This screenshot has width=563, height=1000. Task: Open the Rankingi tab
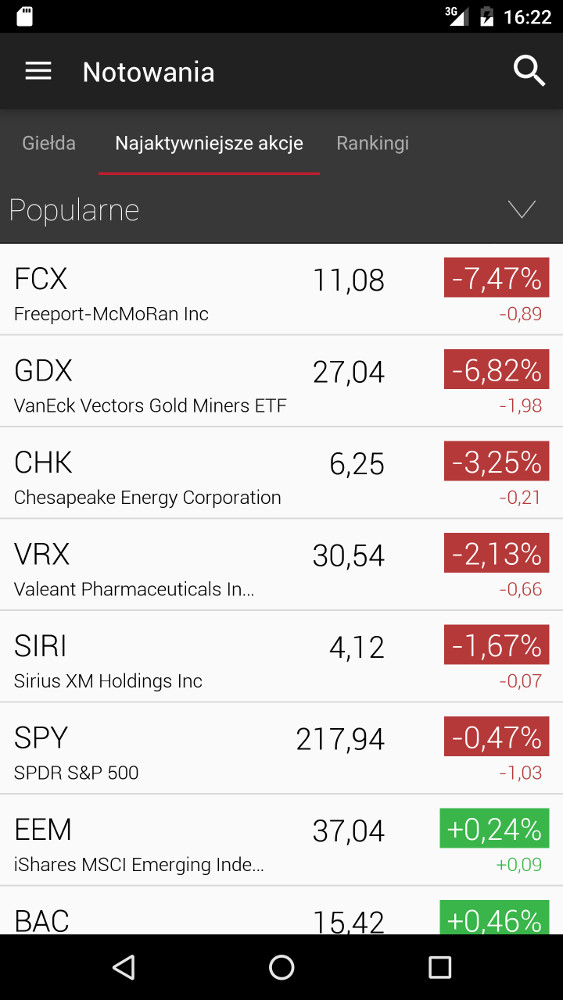click(x=372, y=143)
